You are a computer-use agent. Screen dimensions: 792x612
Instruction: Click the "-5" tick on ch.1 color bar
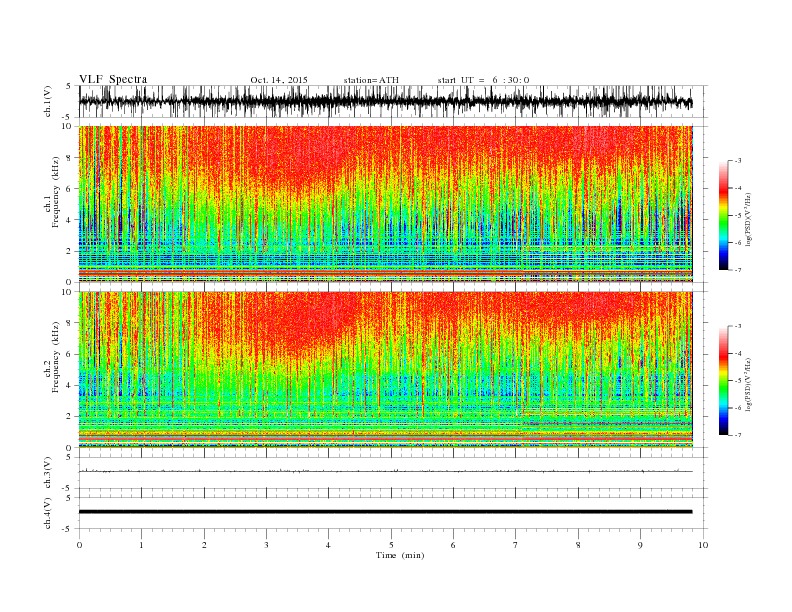[737, 216]
